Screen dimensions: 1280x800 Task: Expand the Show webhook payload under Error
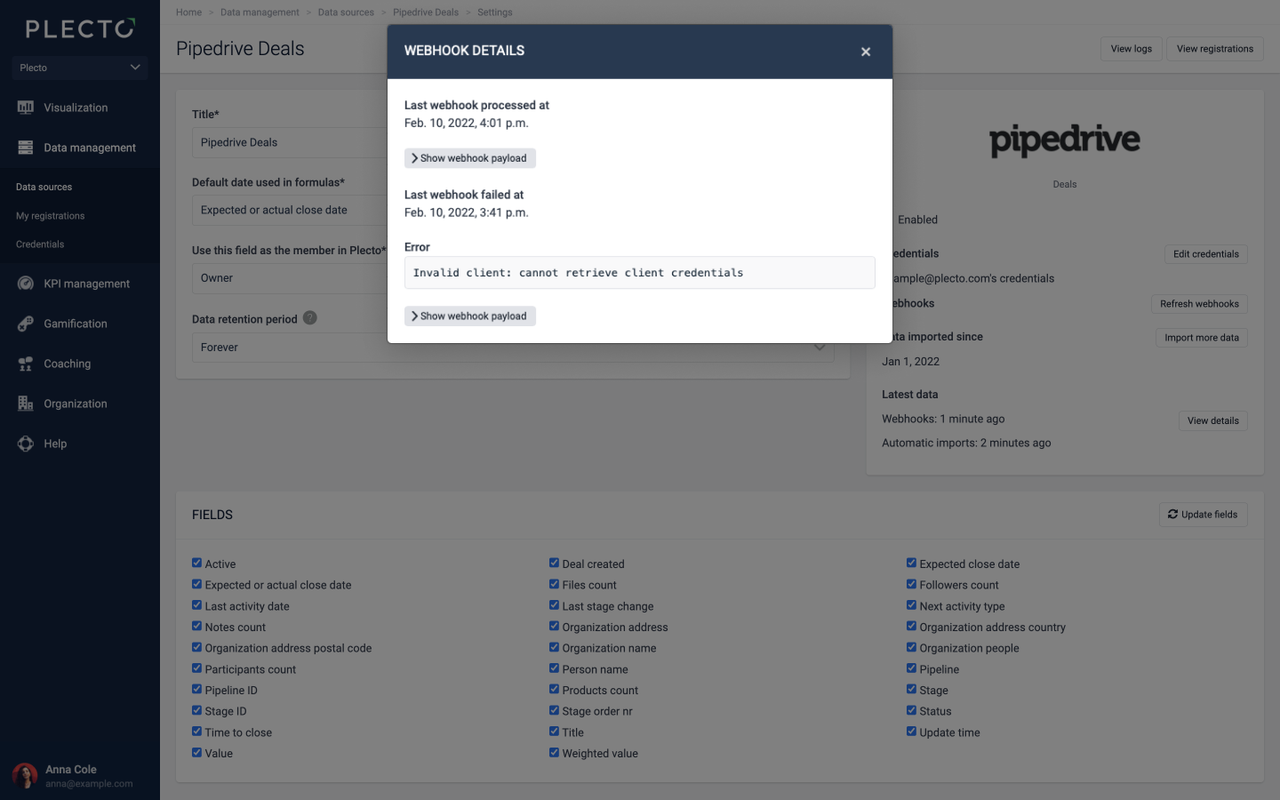470,316
